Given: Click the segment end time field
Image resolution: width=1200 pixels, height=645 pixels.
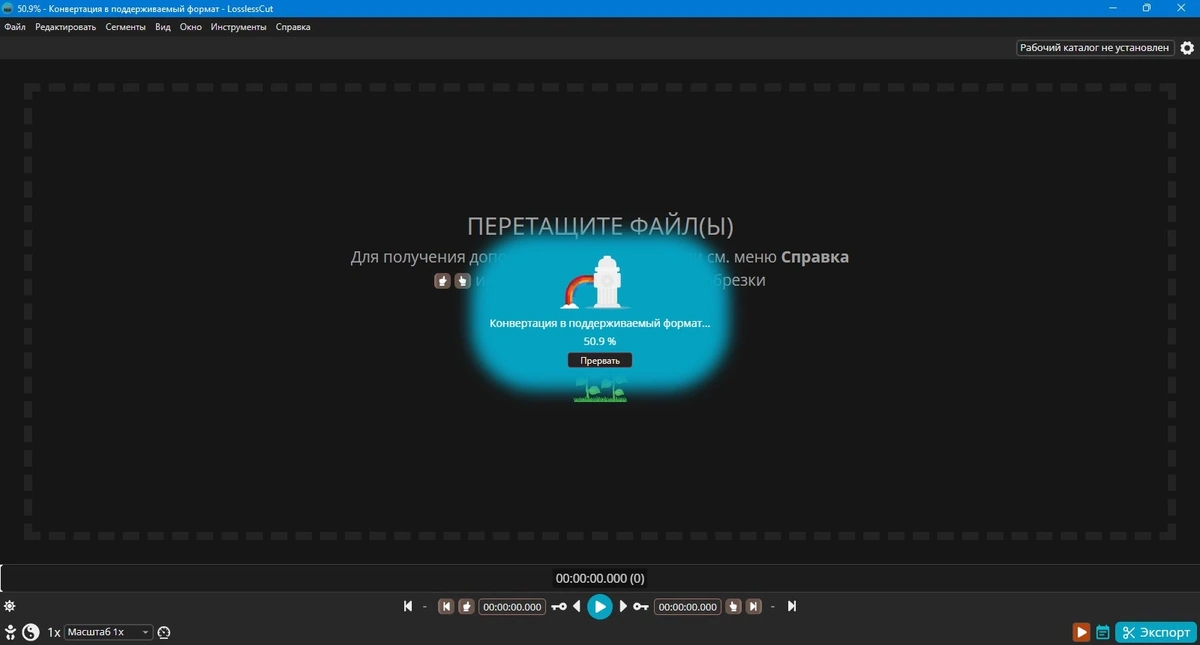Looking at the screenshot, I should tap(688, 606).
